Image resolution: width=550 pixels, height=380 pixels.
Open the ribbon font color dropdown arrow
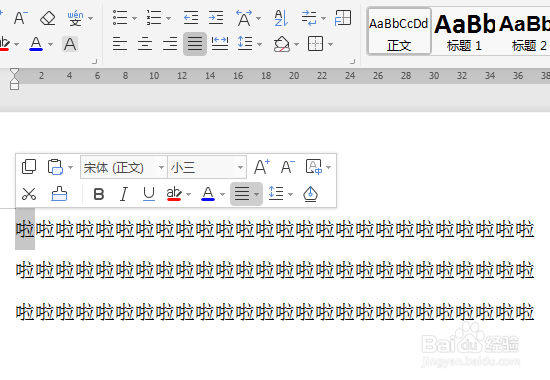51,45
